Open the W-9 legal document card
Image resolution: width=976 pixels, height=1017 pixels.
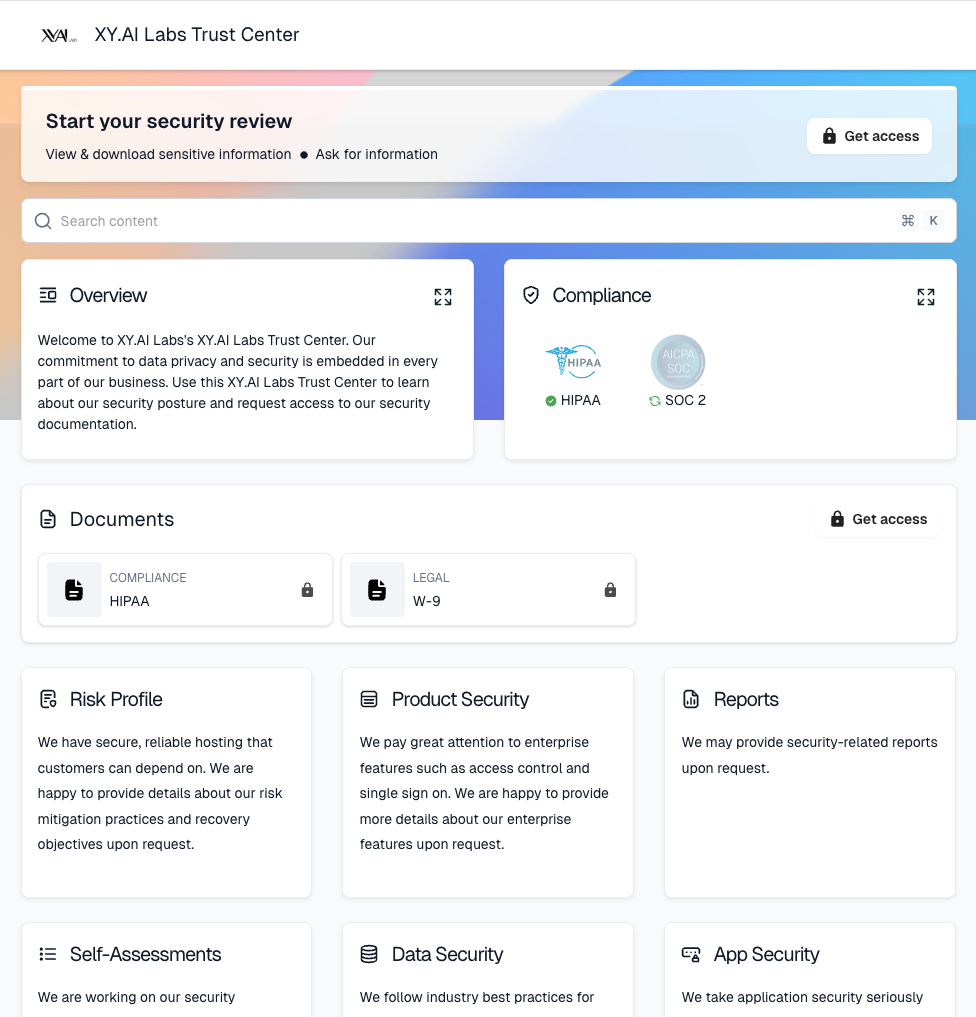click(488, 590)
